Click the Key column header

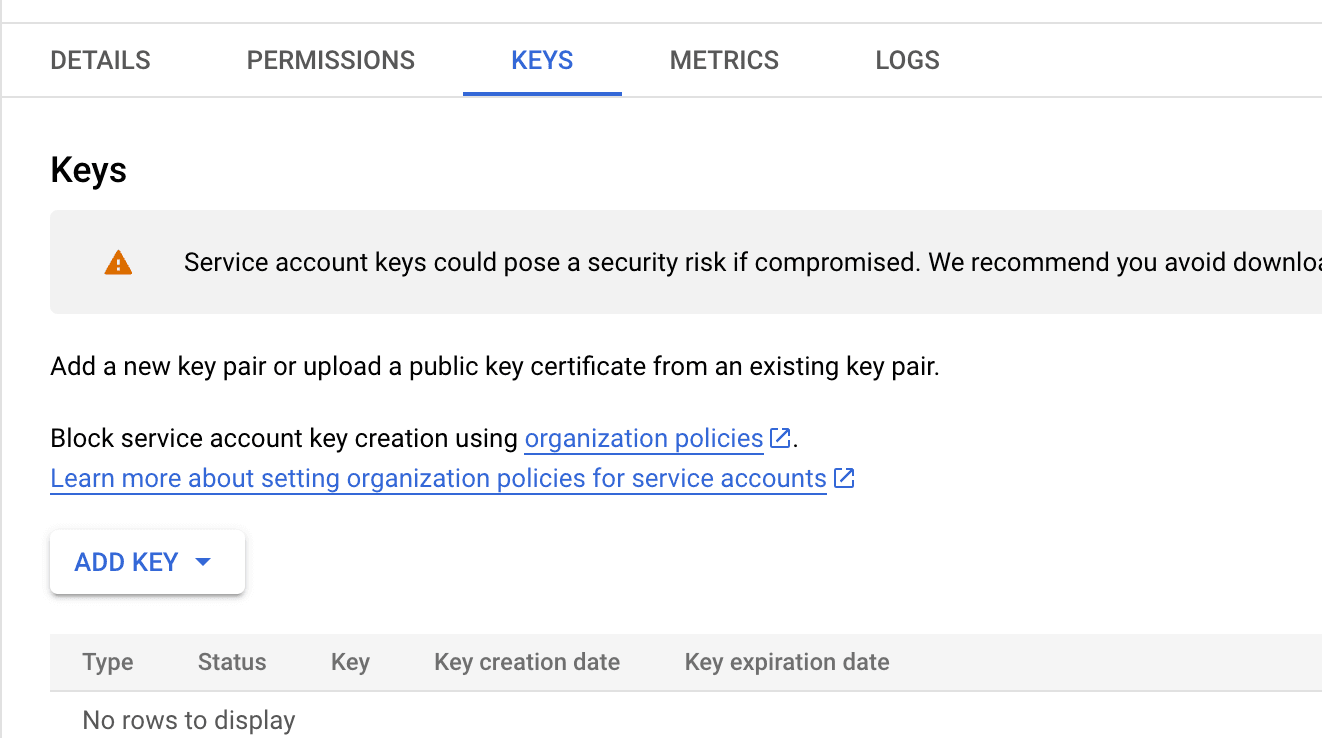click(x=350, y=662)
